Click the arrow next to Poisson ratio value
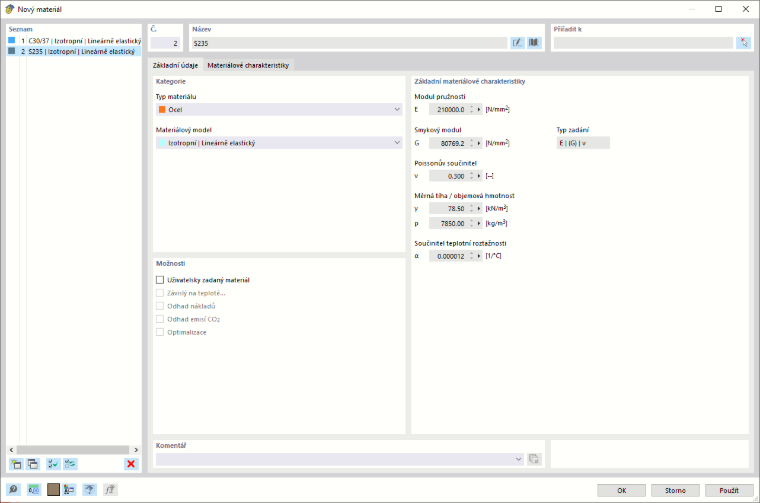Viewport: 760px width, 503px height. point(479,176)
